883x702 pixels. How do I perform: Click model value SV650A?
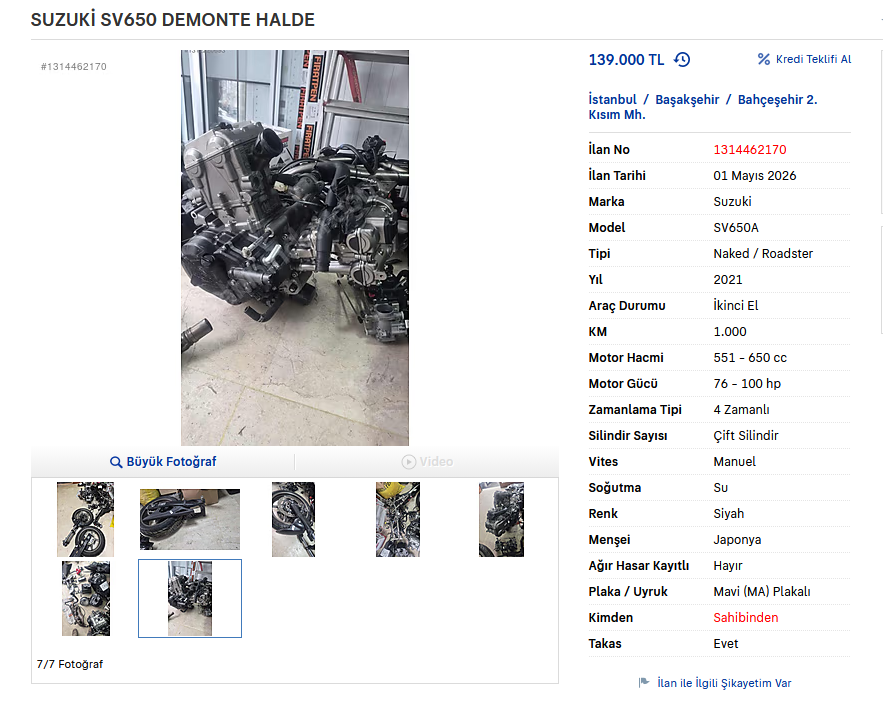pos(736,227)
